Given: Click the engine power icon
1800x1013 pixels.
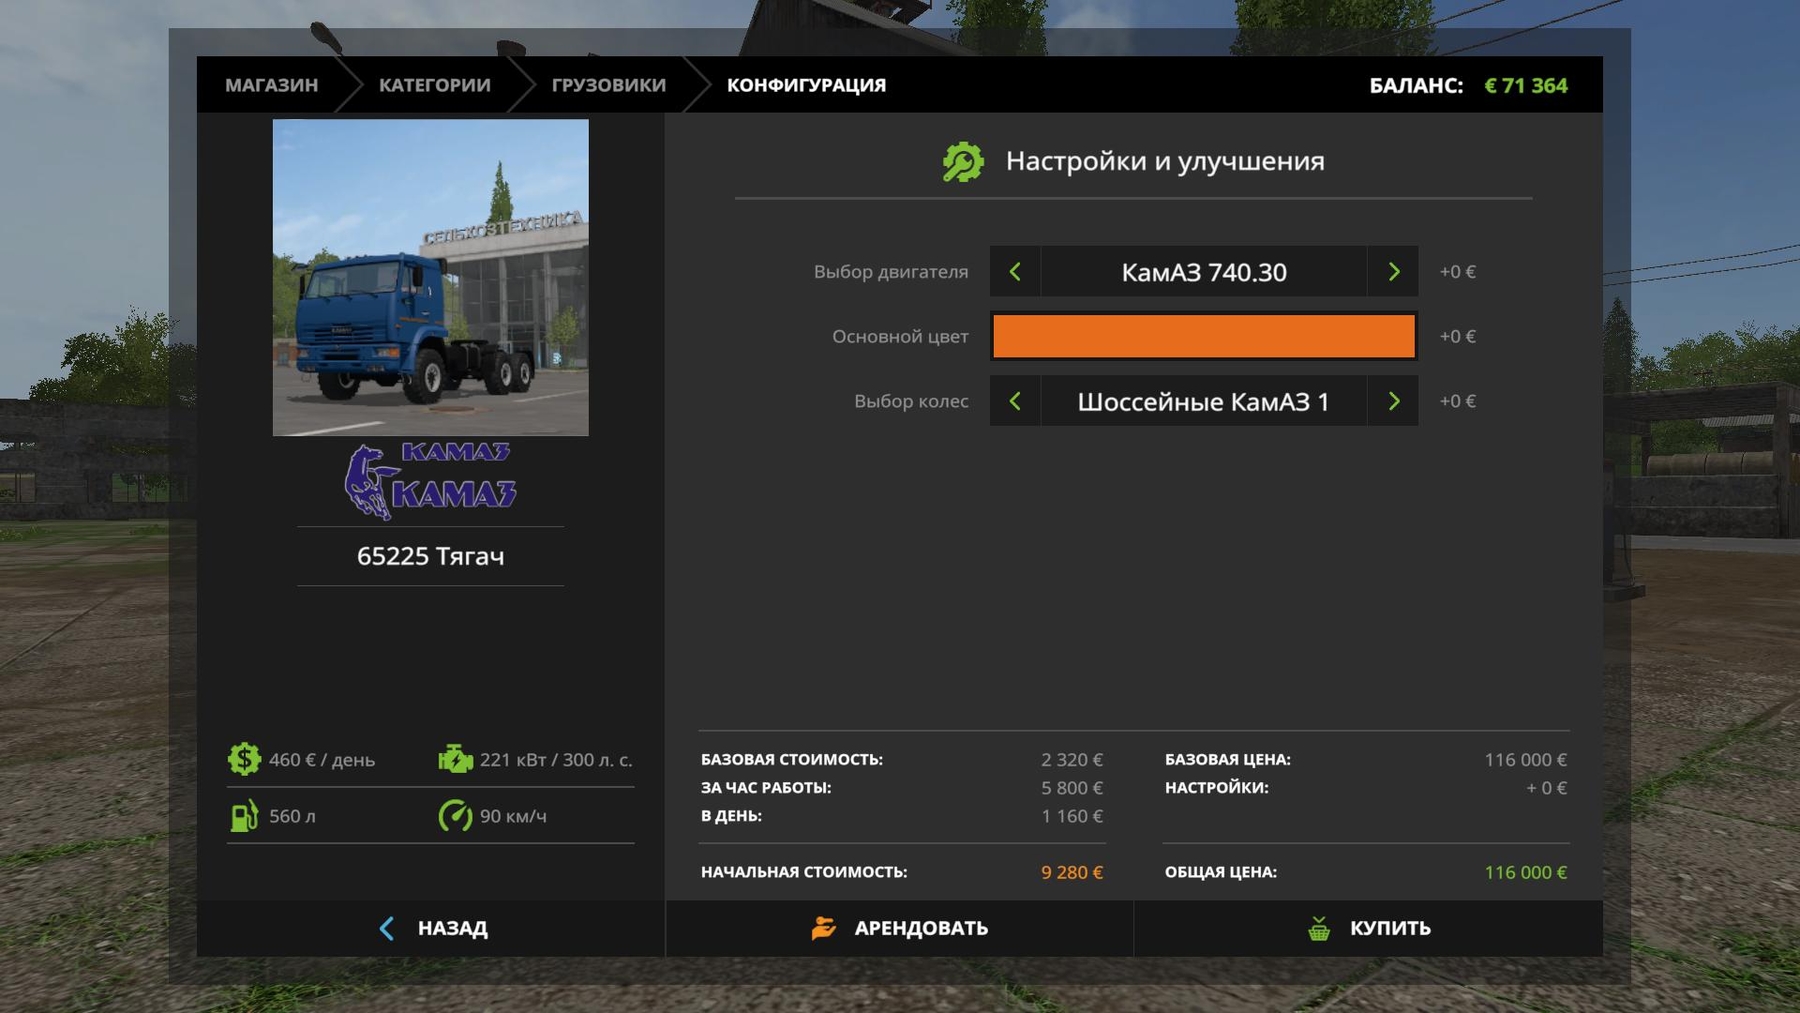Looking at the screenshot, I should point(455,760).
